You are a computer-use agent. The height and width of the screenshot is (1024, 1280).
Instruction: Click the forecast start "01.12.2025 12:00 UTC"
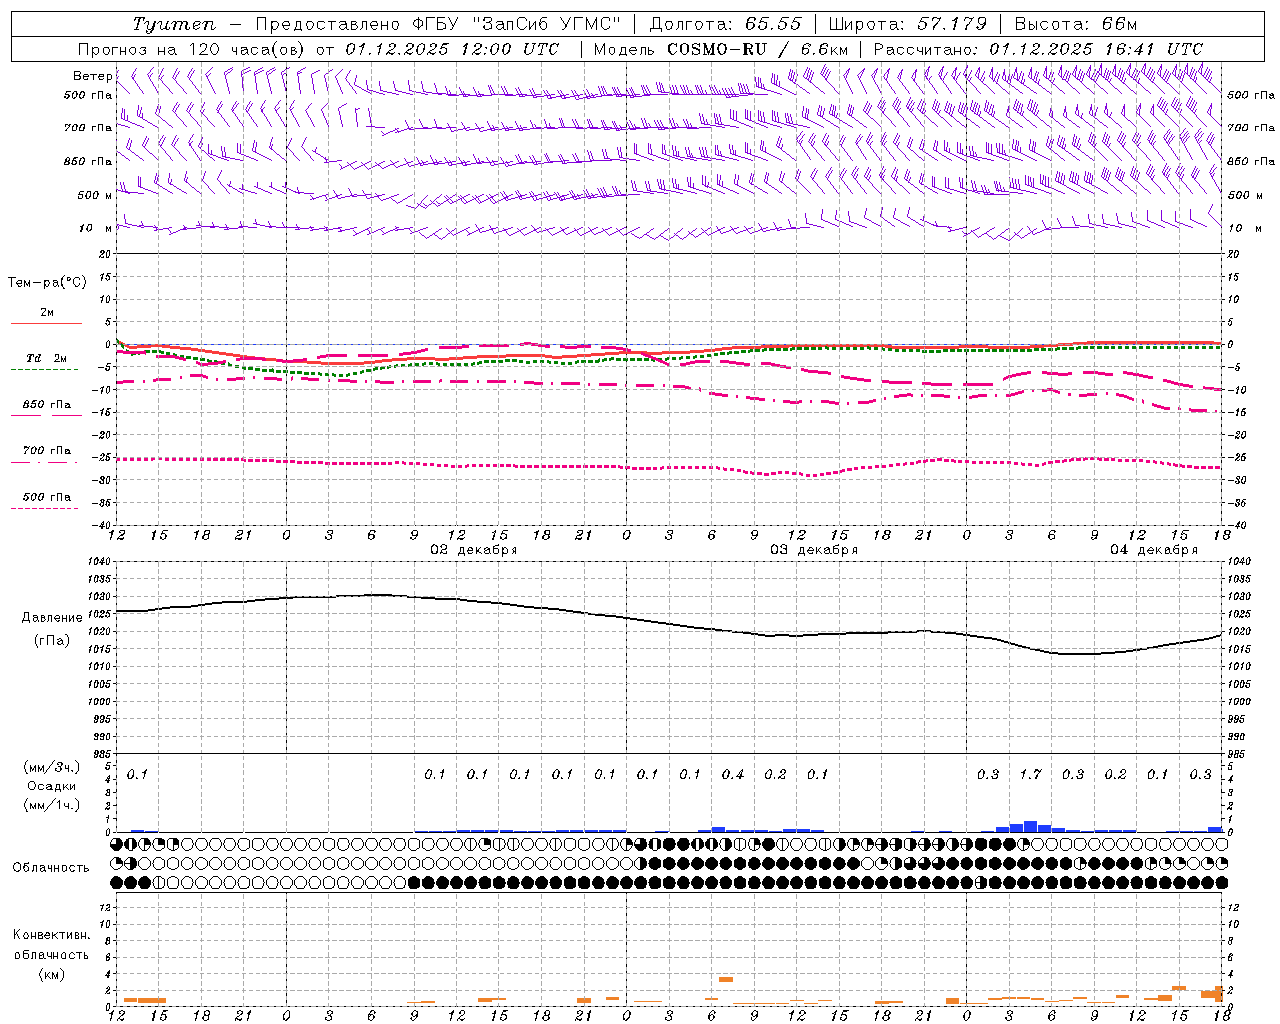[x=452, y=49]
